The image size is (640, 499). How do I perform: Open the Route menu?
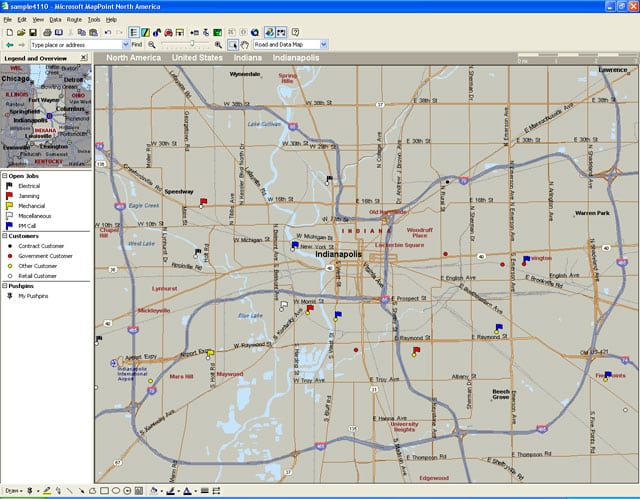(74, 20)
